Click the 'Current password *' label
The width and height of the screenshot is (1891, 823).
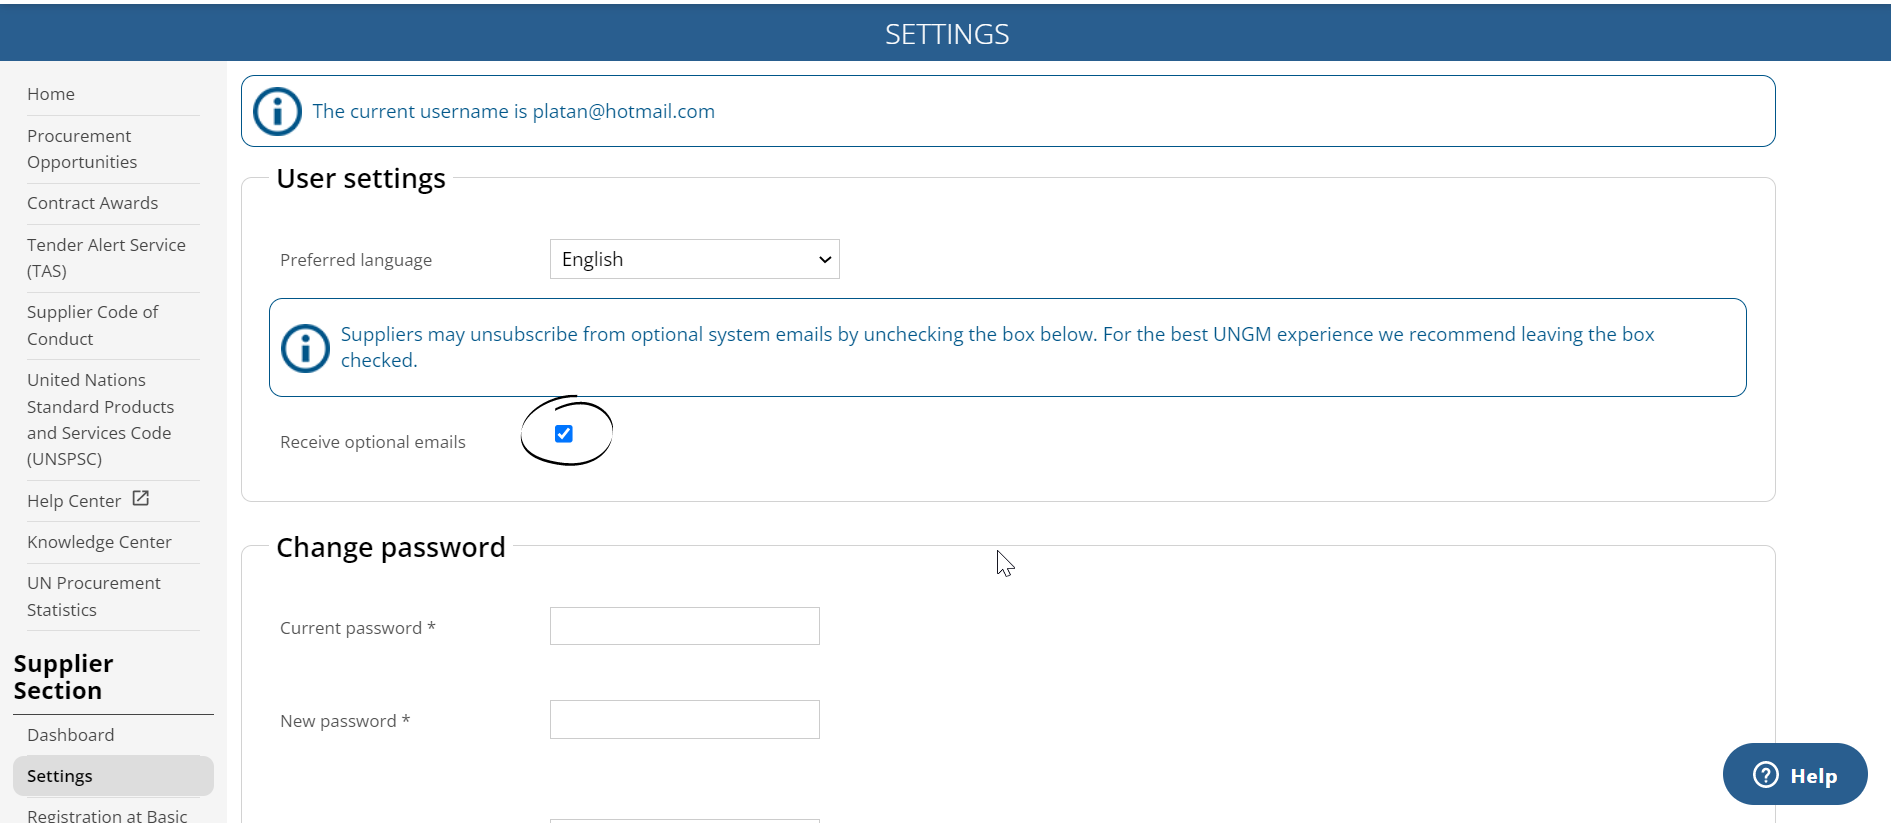coord(357,628)
